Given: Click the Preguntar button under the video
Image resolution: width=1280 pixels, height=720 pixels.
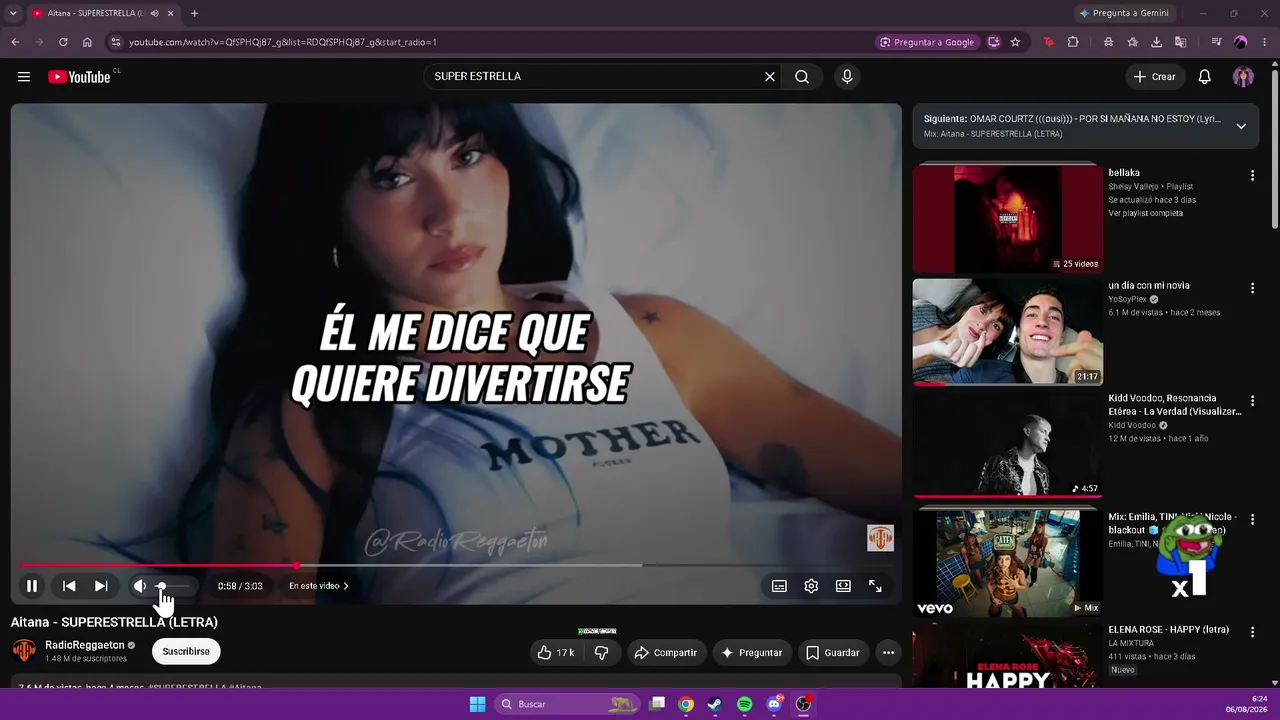Looking at the screenshot, I should pyautogui.click(x=752, y=653).
